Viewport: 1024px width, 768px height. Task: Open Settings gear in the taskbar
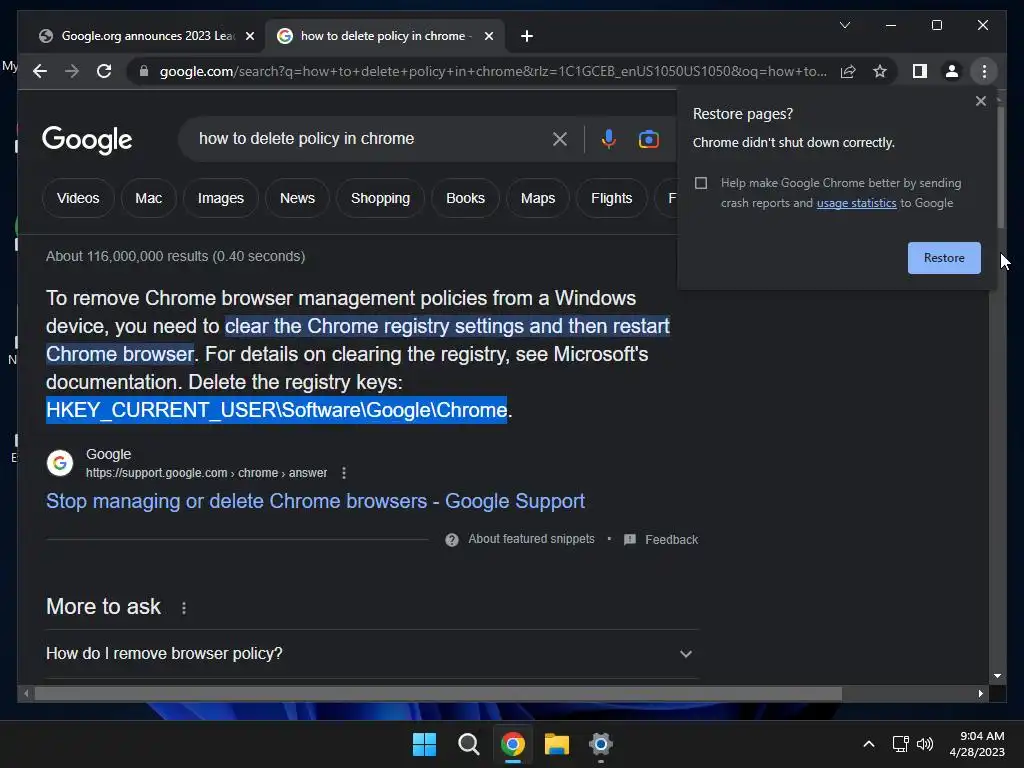600,744
